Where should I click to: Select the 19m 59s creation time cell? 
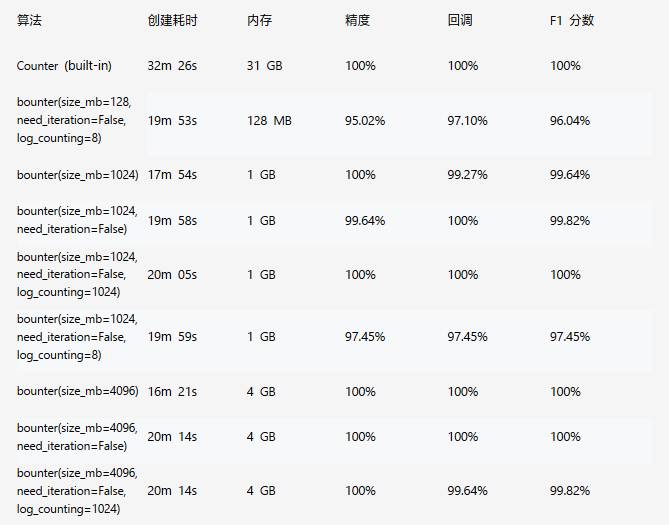(x=172, y=337)
